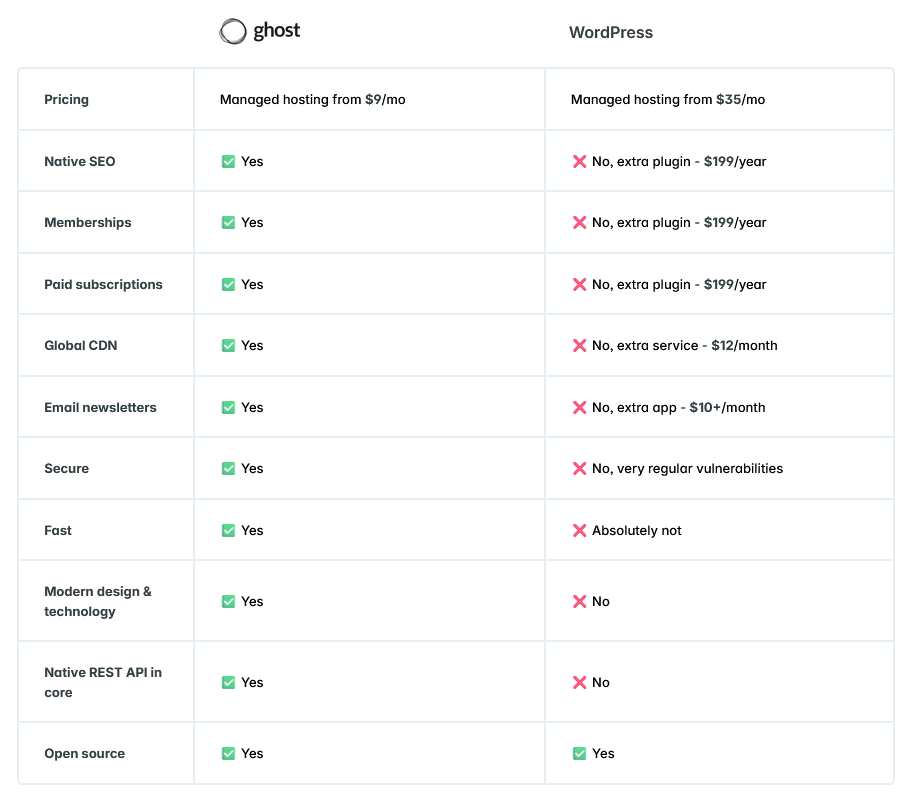Click Ghost 'Yes' text in Memberships row
Image resolution: width=924 pixels, height=805 pixels.
coord(252,223)
